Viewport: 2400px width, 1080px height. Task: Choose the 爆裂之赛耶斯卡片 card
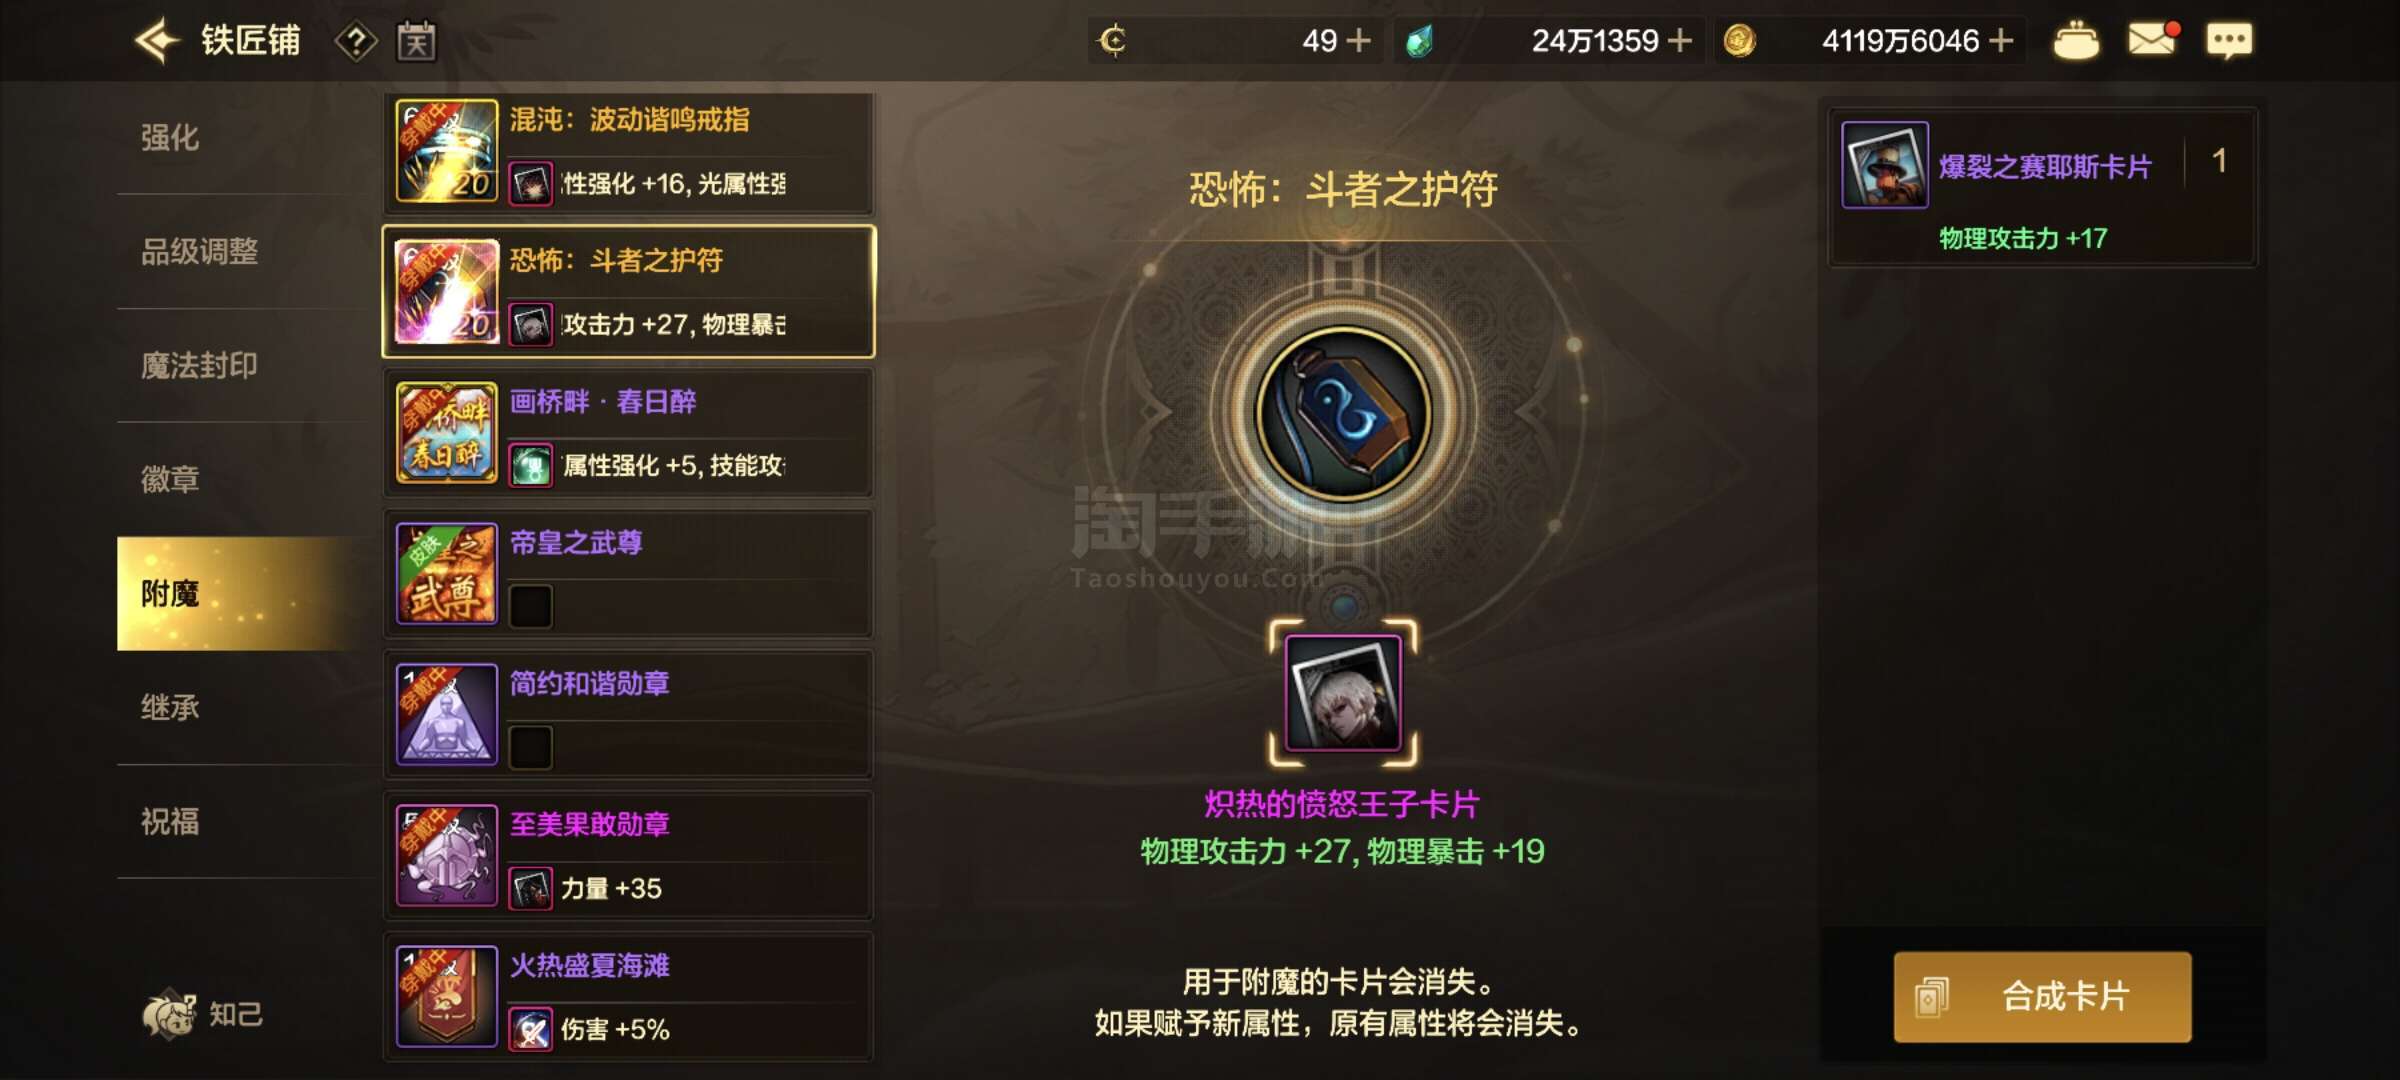pyautogui.click(x=2042, y=188)
